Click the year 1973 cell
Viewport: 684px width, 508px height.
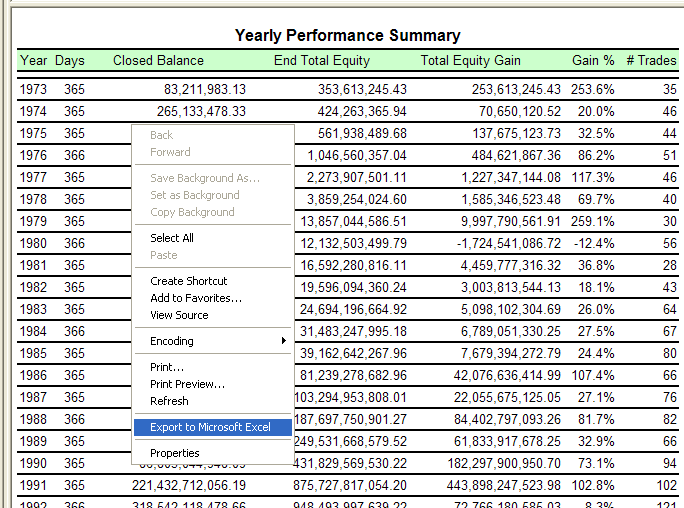[x=33, y=89]
